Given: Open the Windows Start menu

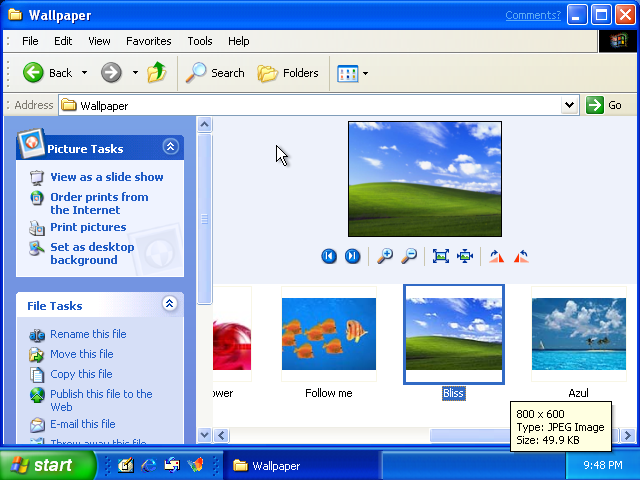Looking at the screenshot, I should [x=47, y=465].
